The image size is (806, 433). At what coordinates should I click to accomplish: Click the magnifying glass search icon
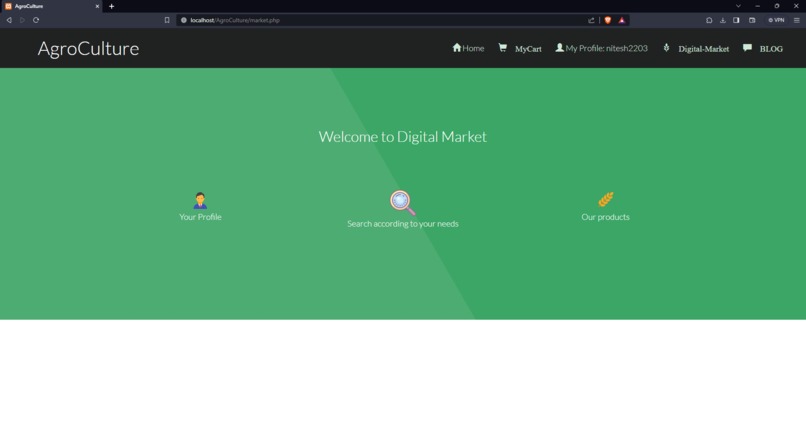coord(402,203)
